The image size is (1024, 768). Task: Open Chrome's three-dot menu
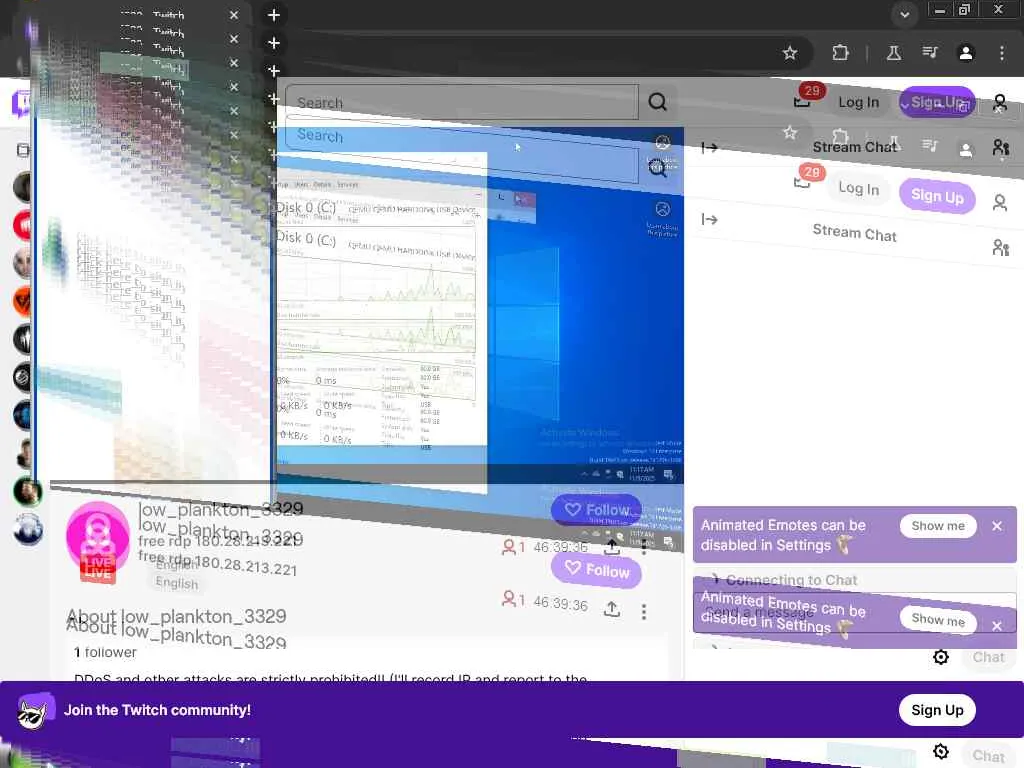tap(1001, 53)
